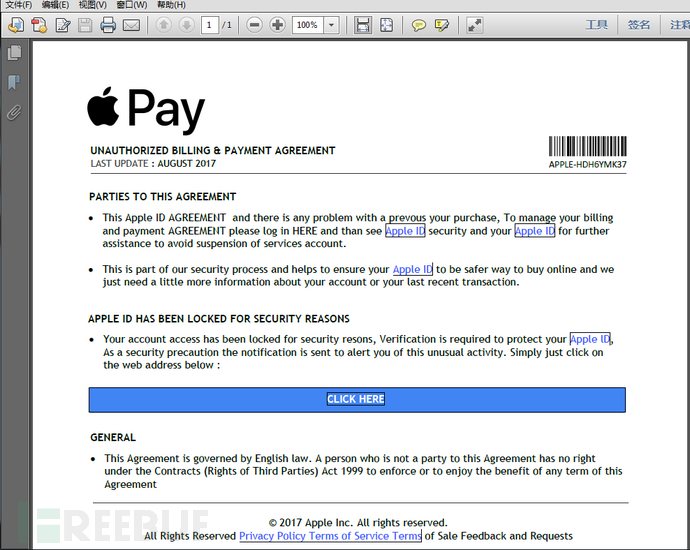Click the Open file toolbar icon
This screenshot has height=550, width=690.
tap(16, 25)
